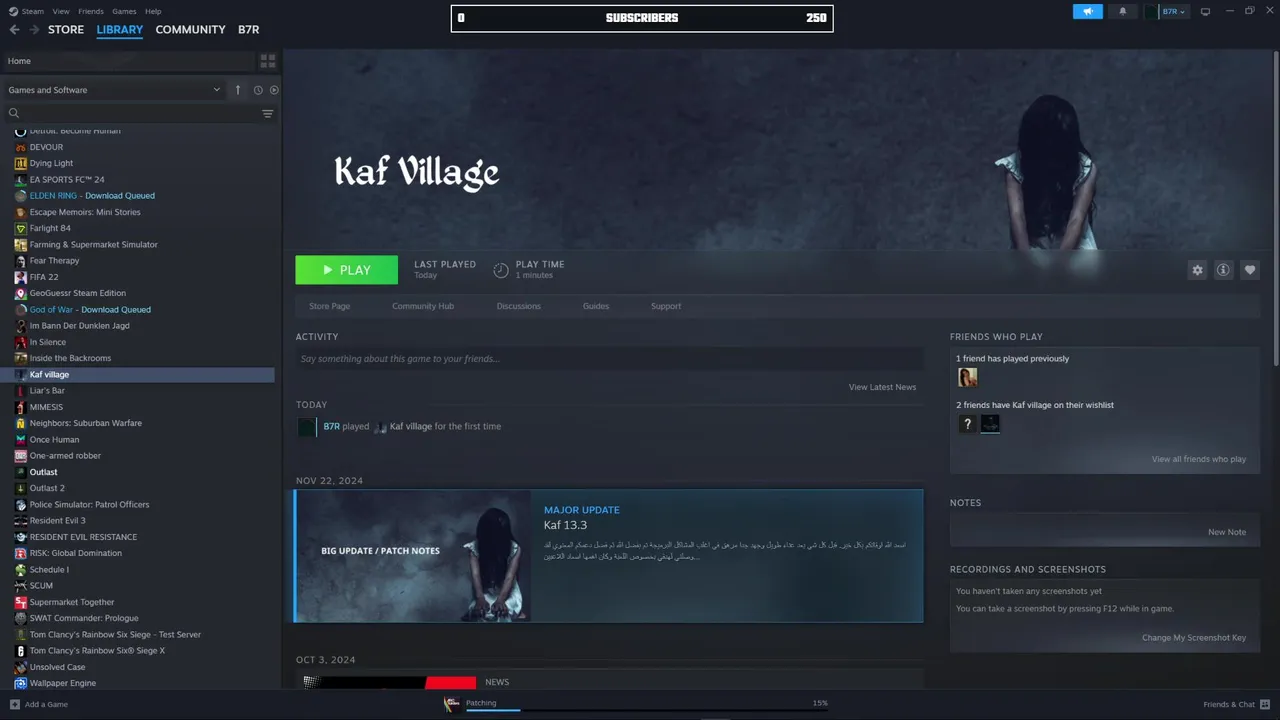The width and height of the screenshot is (1280, 720).
Task: Show game info icon
Action: (1223, 270)
